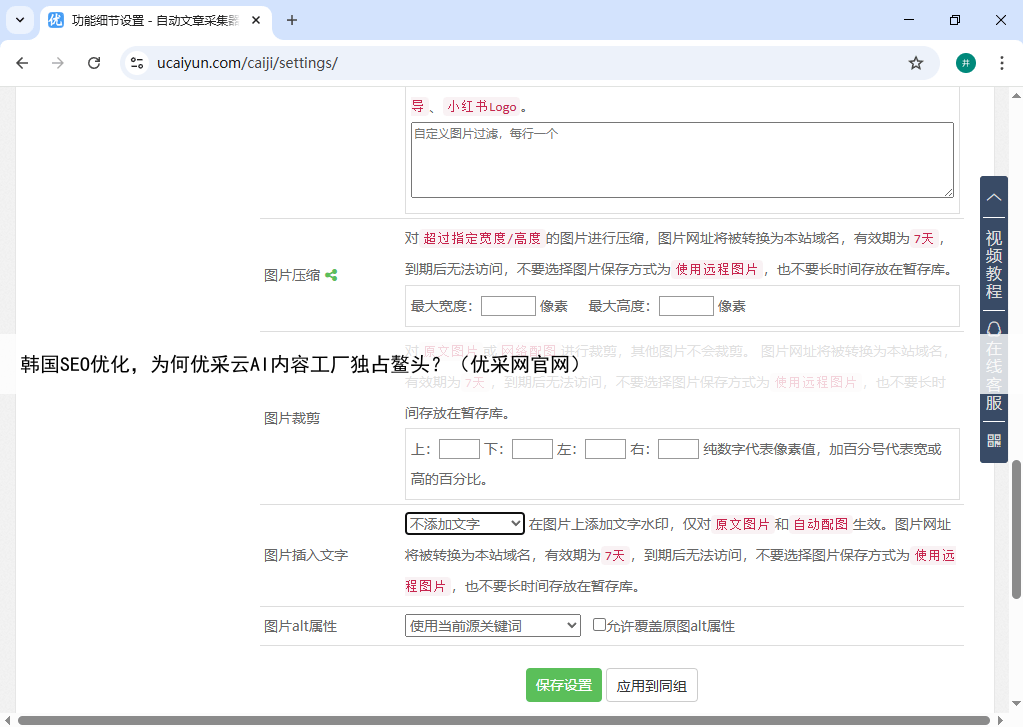
Task: Open the QR code icon in sidebar
Action: (x=994, y=440)
